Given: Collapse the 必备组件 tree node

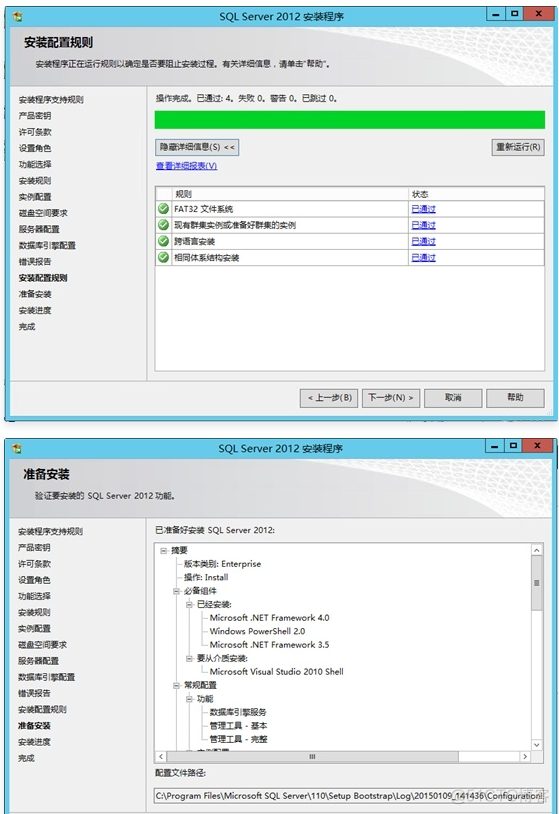Looking at the screenshot, I should [176, 591].
